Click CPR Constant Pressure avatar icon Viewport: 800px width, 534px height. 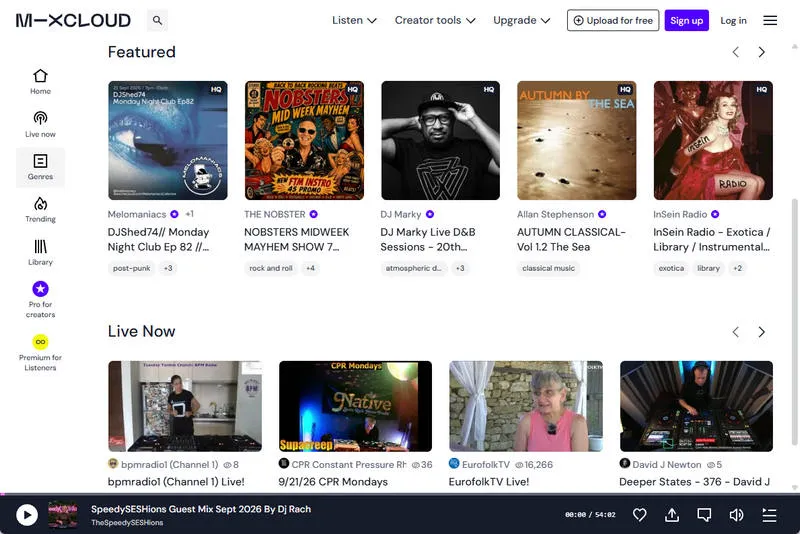click(x=284, y=464)
